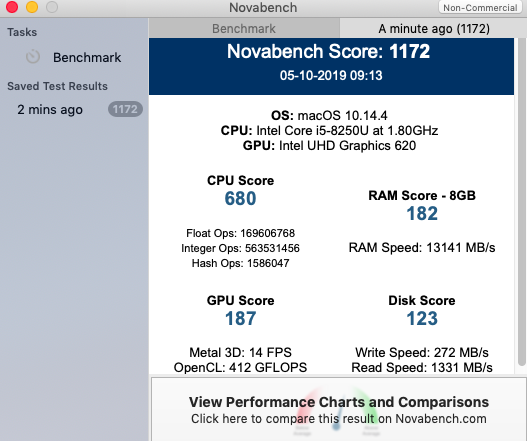The height and width of the screenshot is (441, 527).
Task: Click Metal 3D: 14 FPS text
Action: click(x=240, y=352)
